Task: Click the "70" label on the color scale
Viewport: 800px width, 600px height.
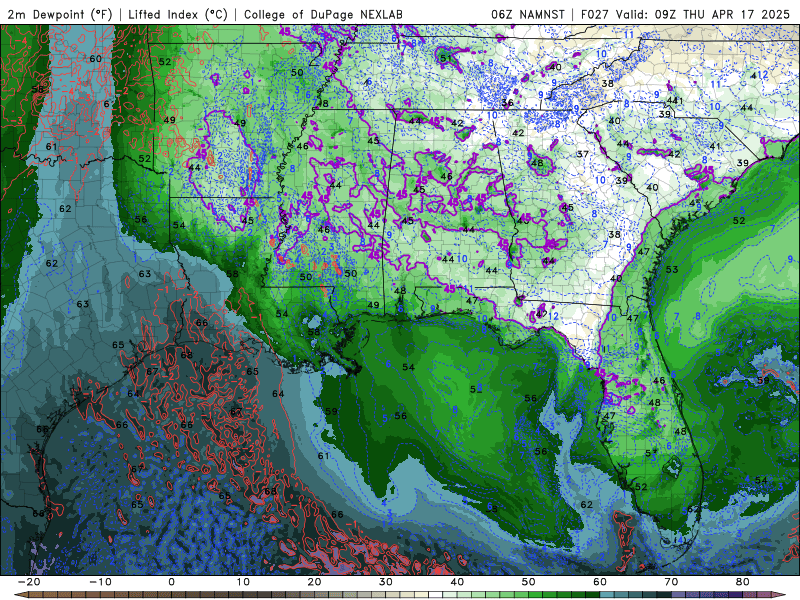Action: click(671, 582)
